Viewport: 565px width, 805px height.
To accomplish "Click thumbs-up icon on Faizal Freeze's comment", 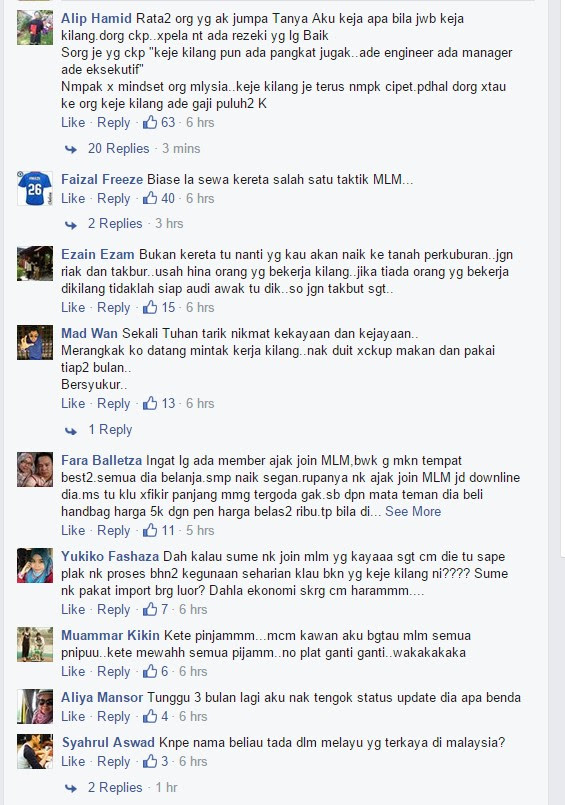I will coord(150,198).
